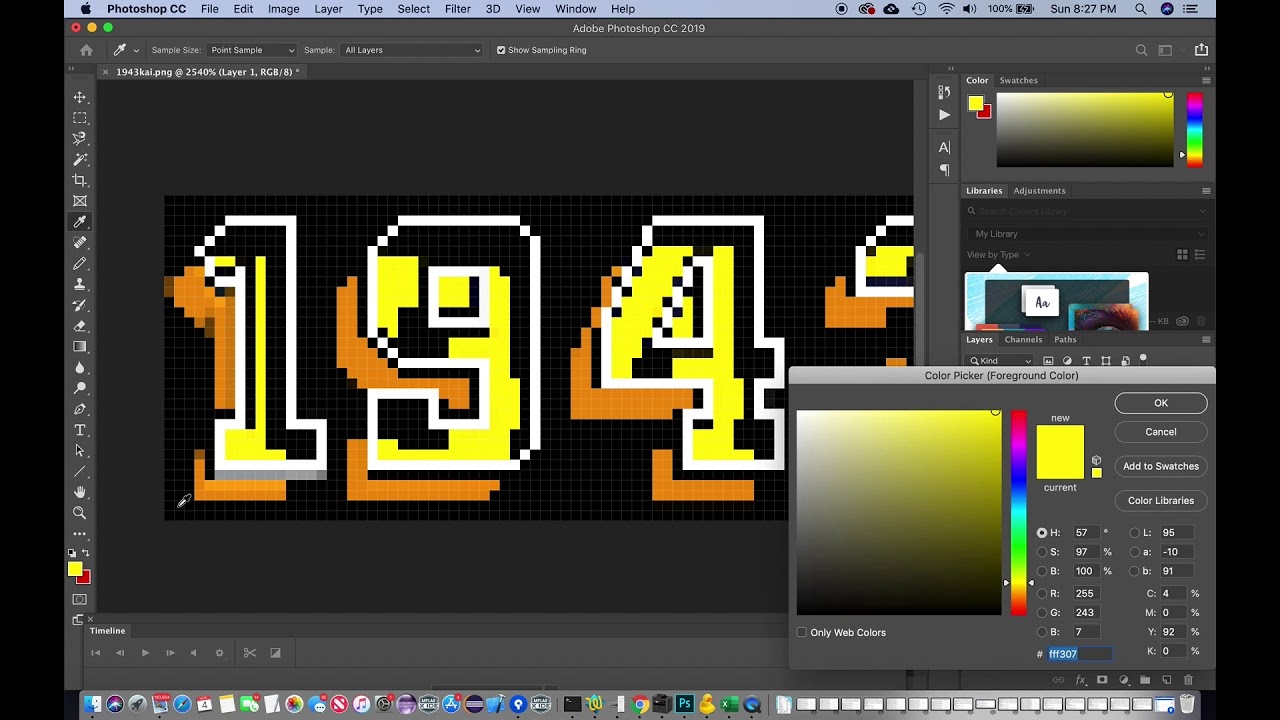Switch Libraries to grid view

pyautogui.click(x=1182, y=255)
